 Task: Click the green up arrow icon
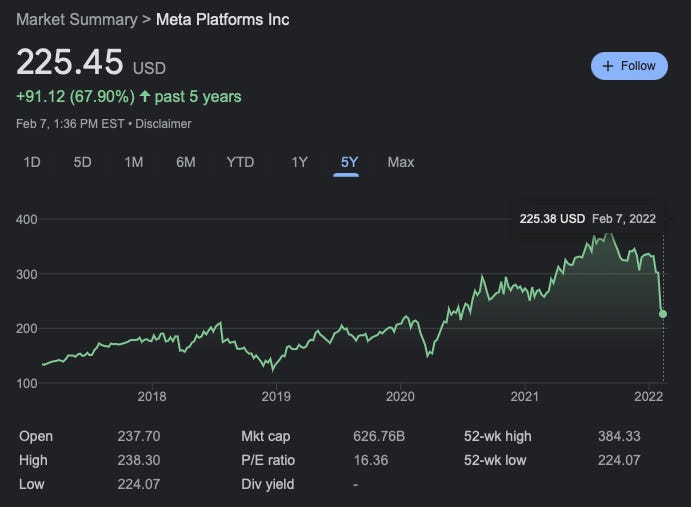pyautogui.click(x=145, y=96)
